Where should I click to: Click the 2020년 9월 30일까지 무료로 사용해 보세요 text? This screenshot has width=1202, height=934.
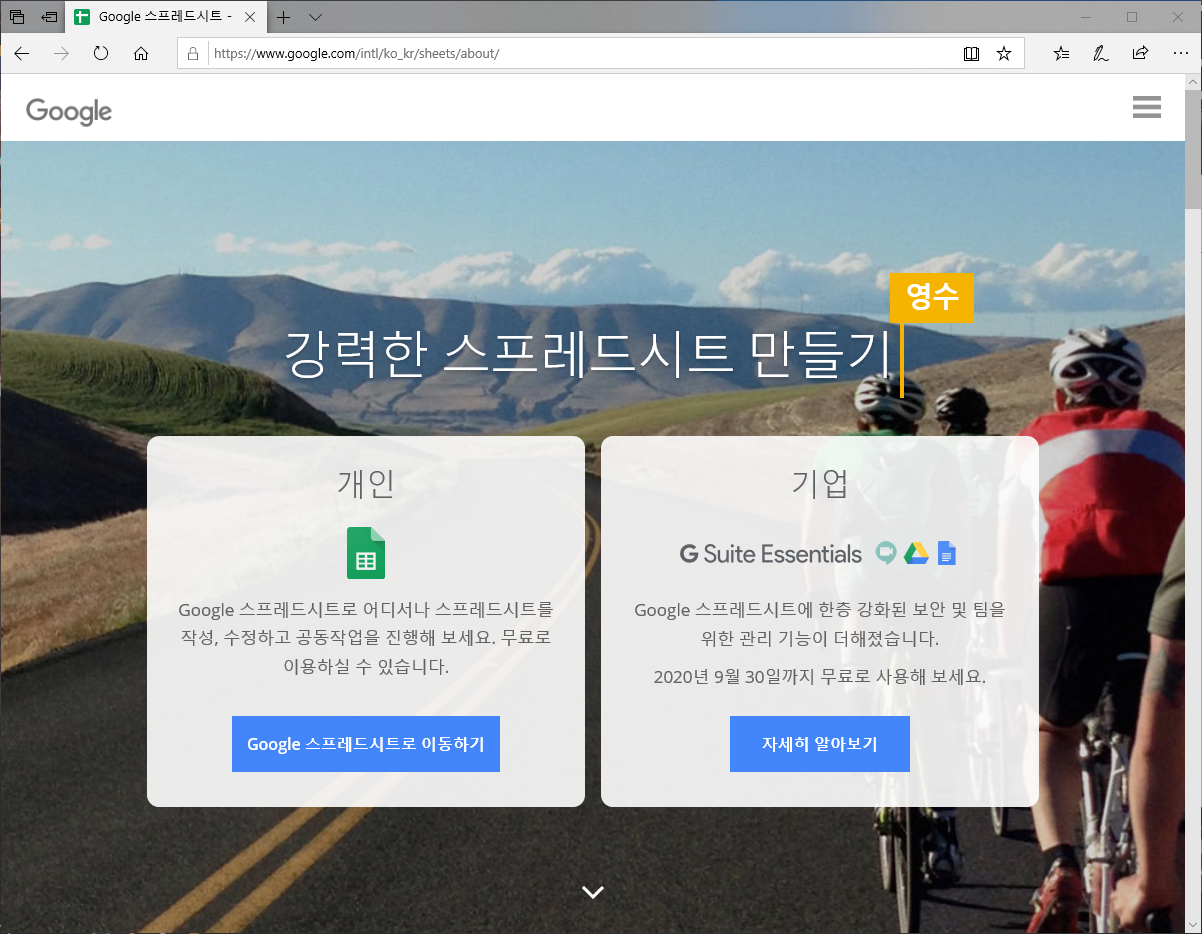tap(820, 676)
